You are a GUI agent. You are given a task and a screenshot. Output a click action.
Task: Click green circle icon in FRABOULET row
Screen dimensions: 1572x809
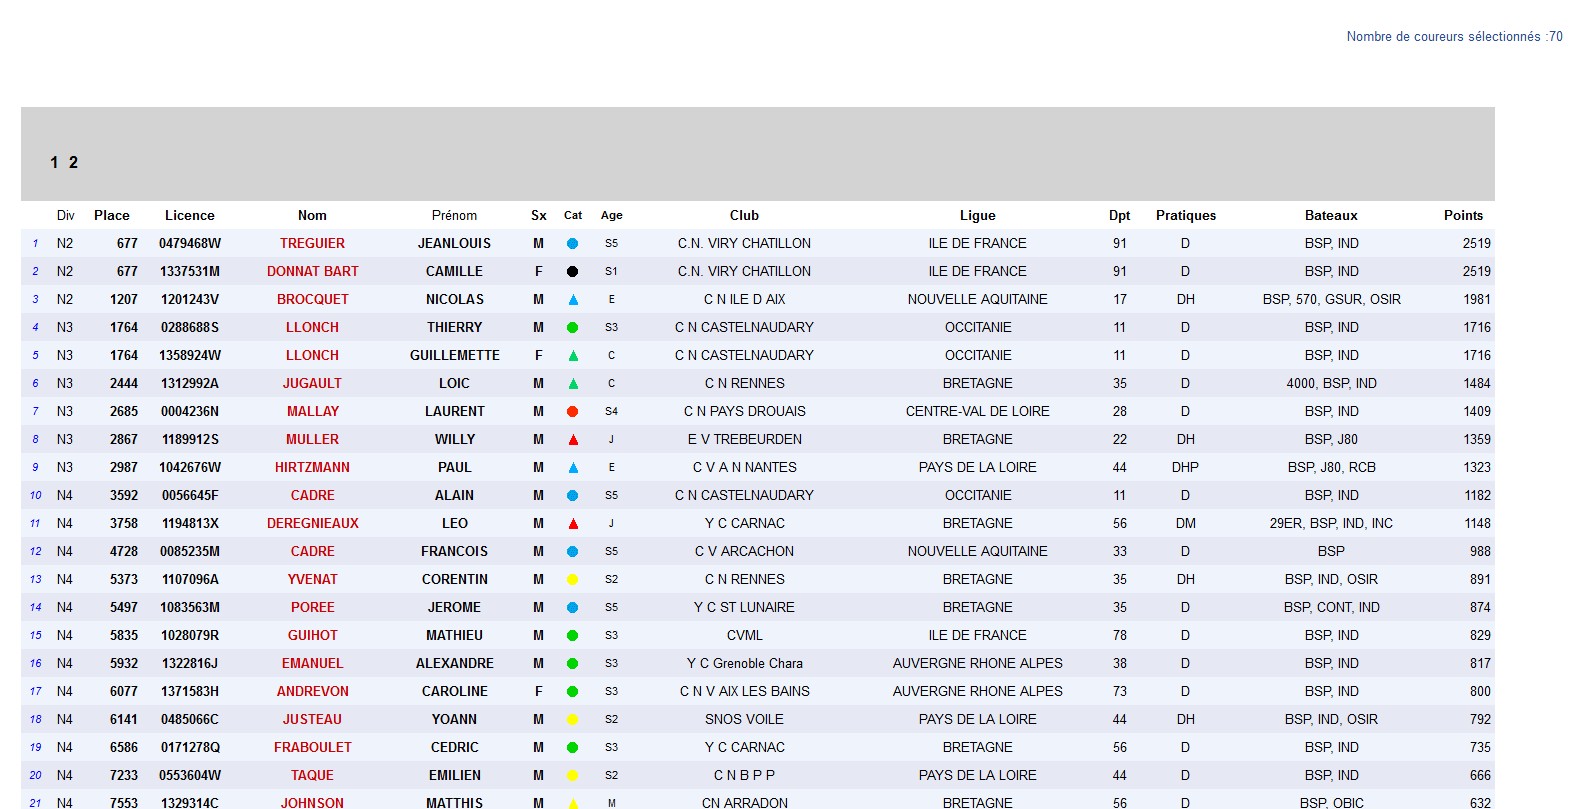point(572,747)
